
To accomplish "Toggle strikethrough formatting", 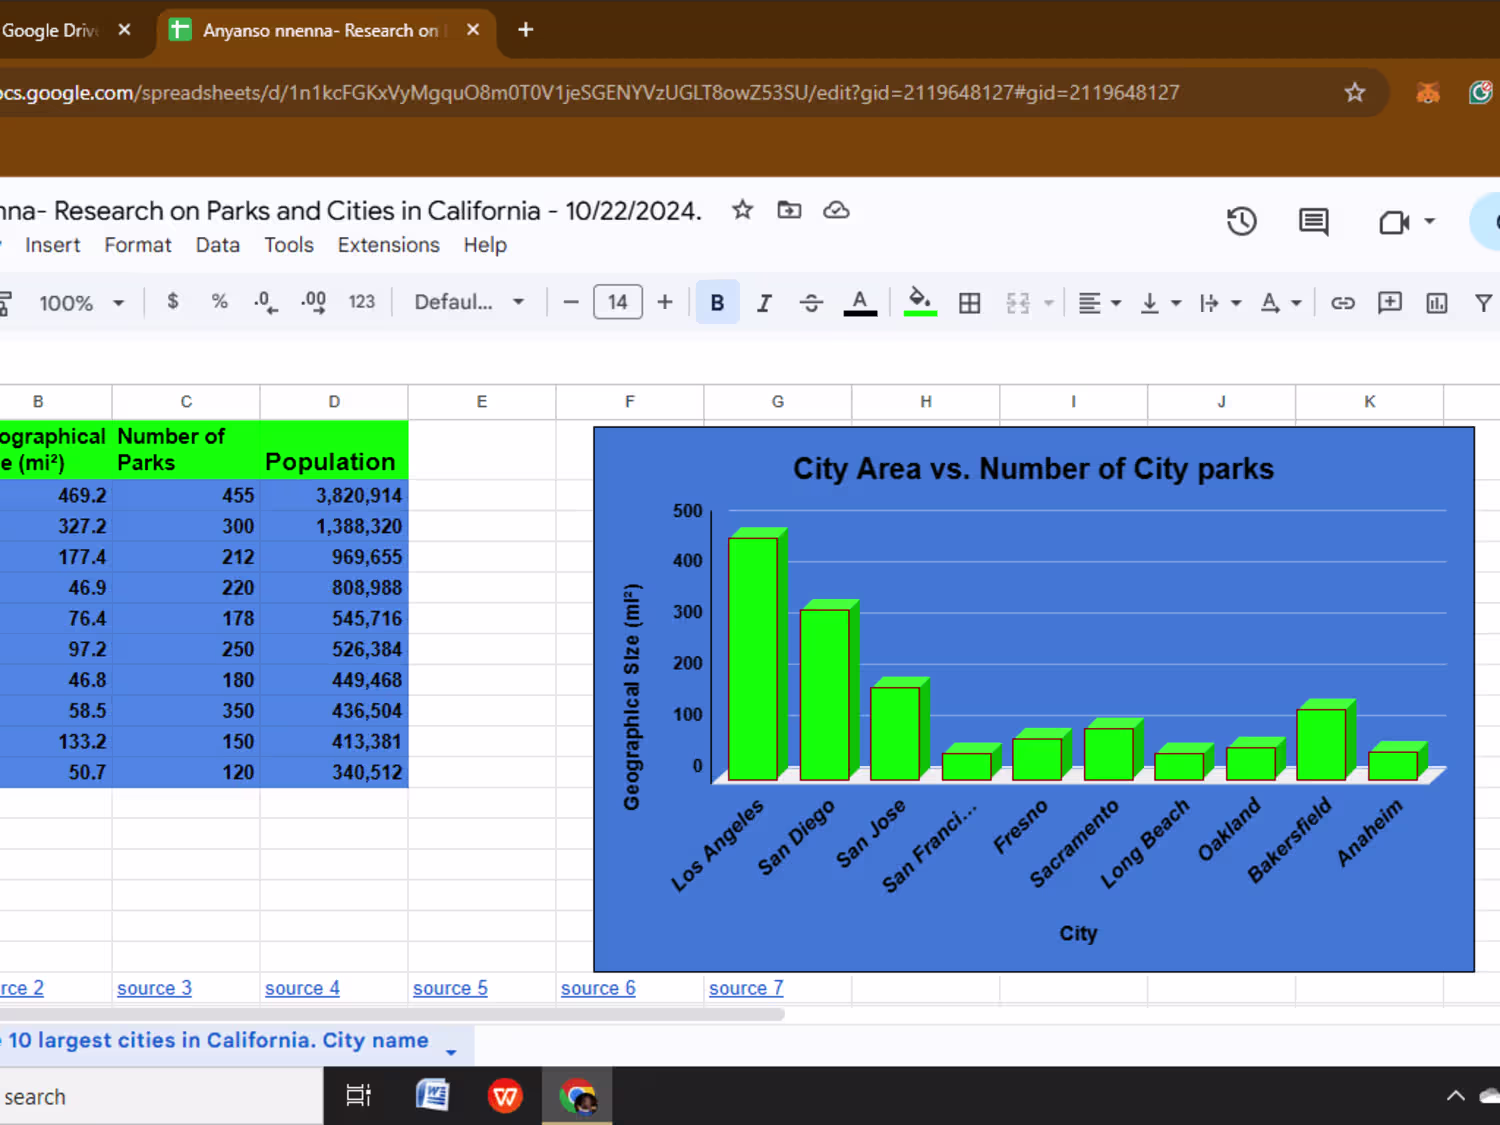I will (x=811, y=303).
